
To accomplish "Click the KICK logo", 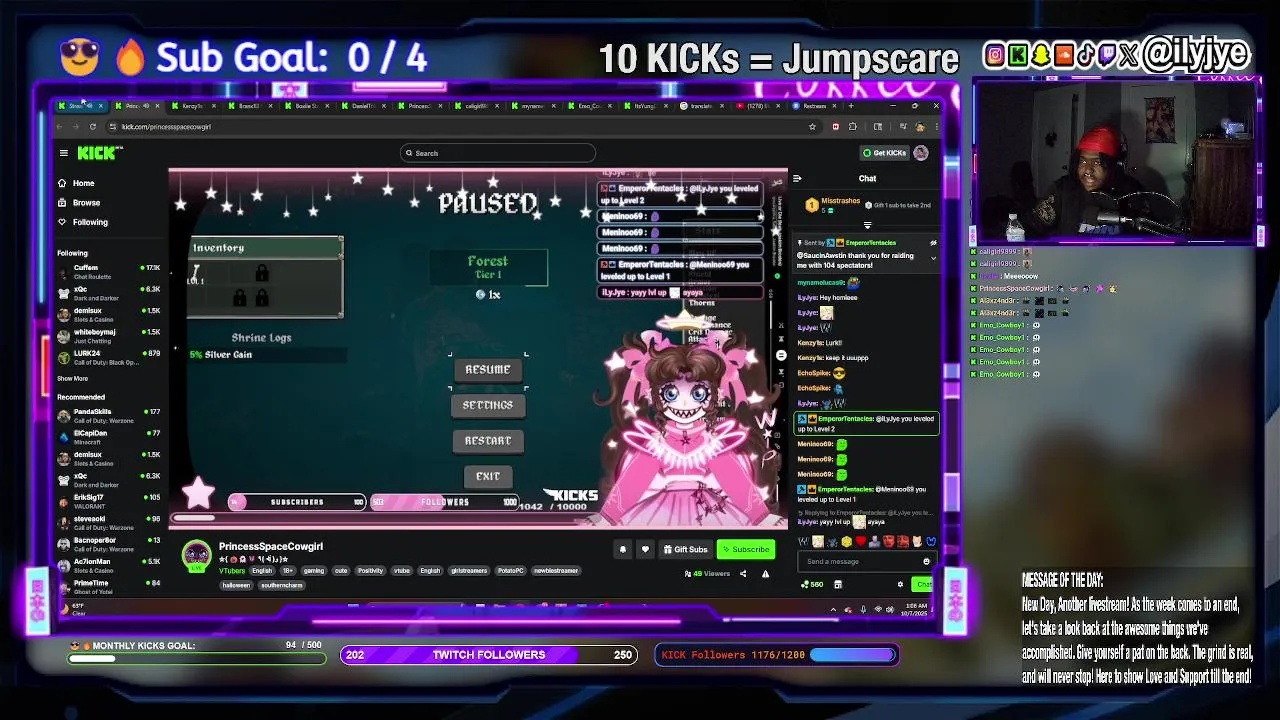I will coord(99,153).
